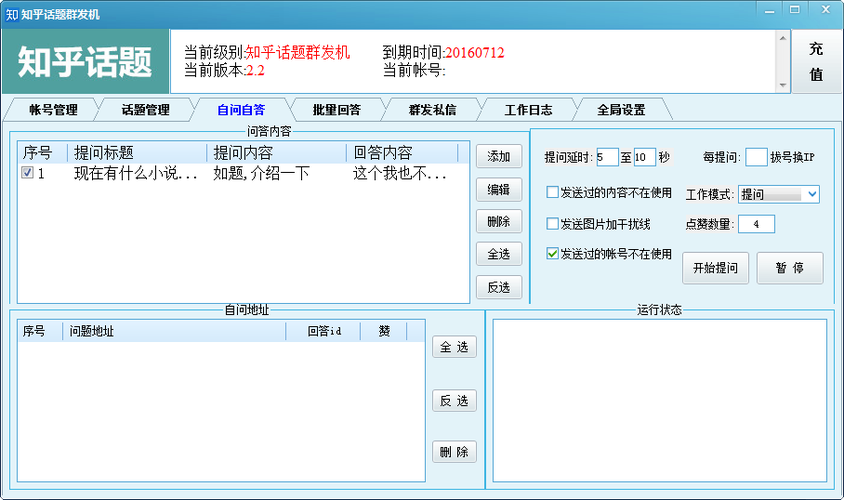This screenshot has height=500, width=844.
Task: Click the 回答id column header
Action: [x=323, y=331]
